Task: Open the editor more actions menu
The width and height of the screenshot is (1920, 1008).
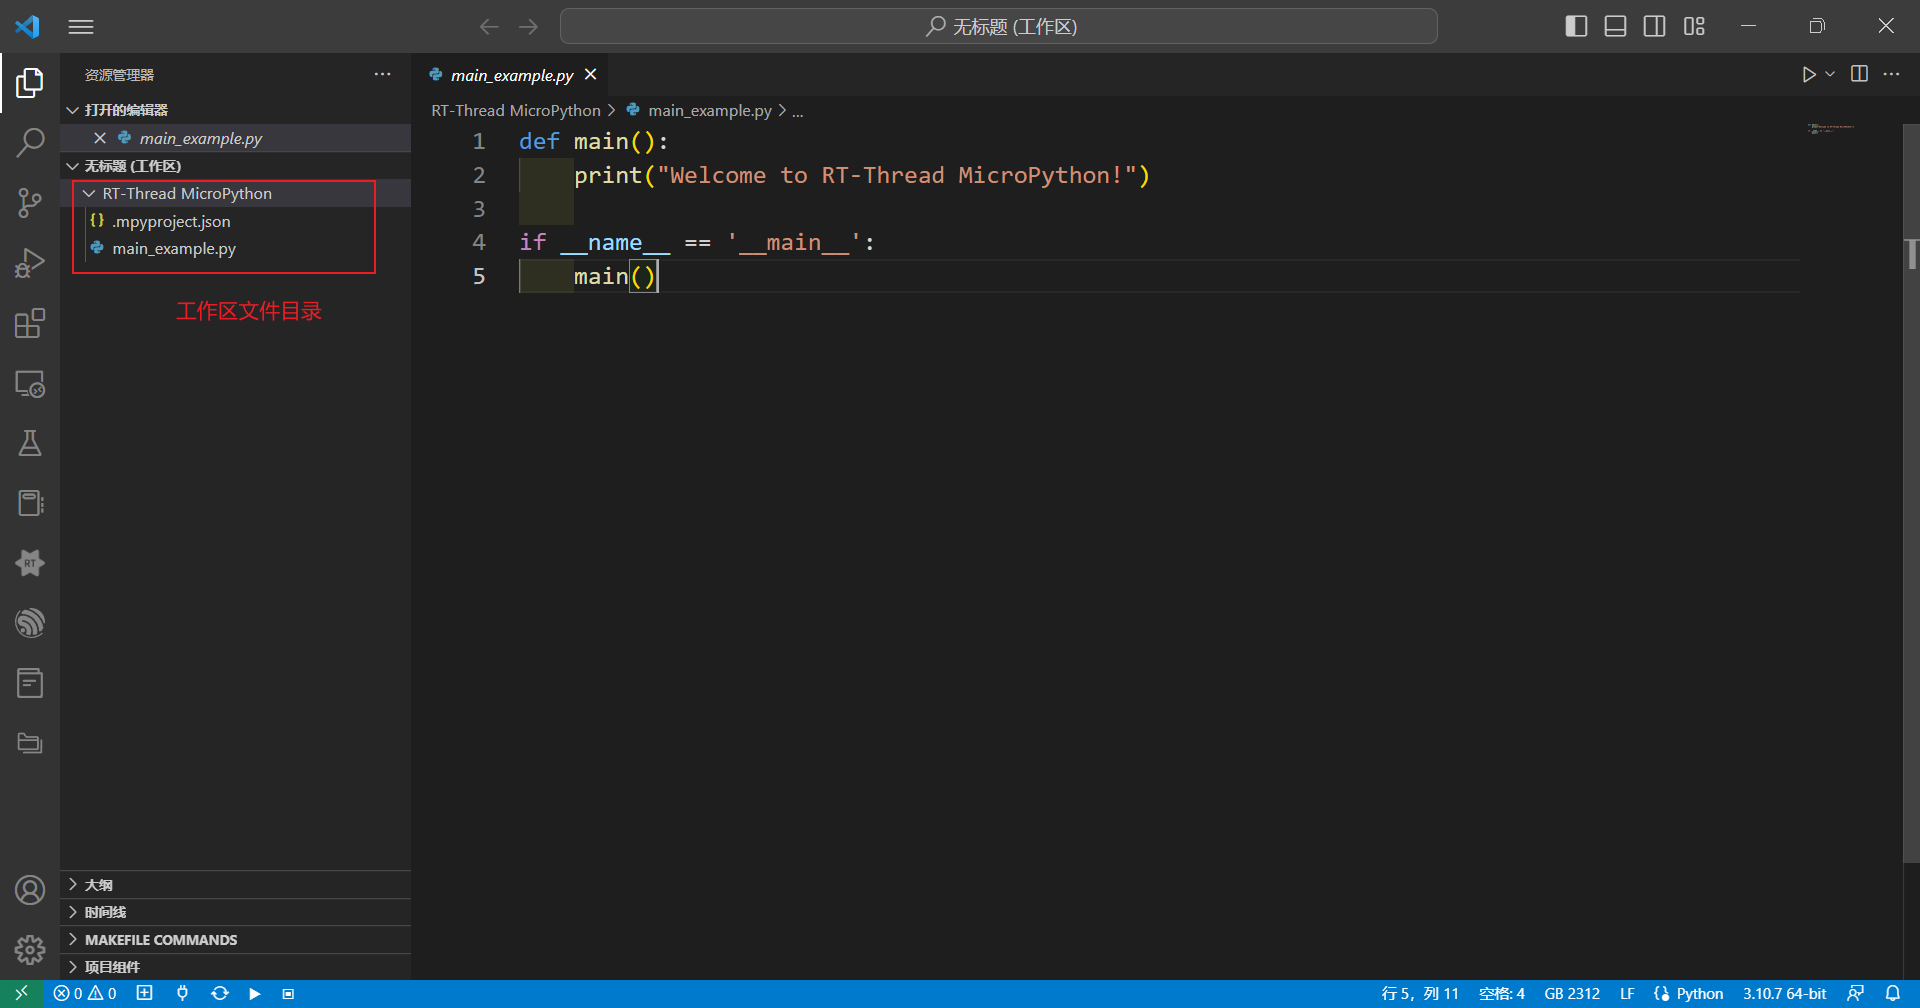Action: [1891, 74]
